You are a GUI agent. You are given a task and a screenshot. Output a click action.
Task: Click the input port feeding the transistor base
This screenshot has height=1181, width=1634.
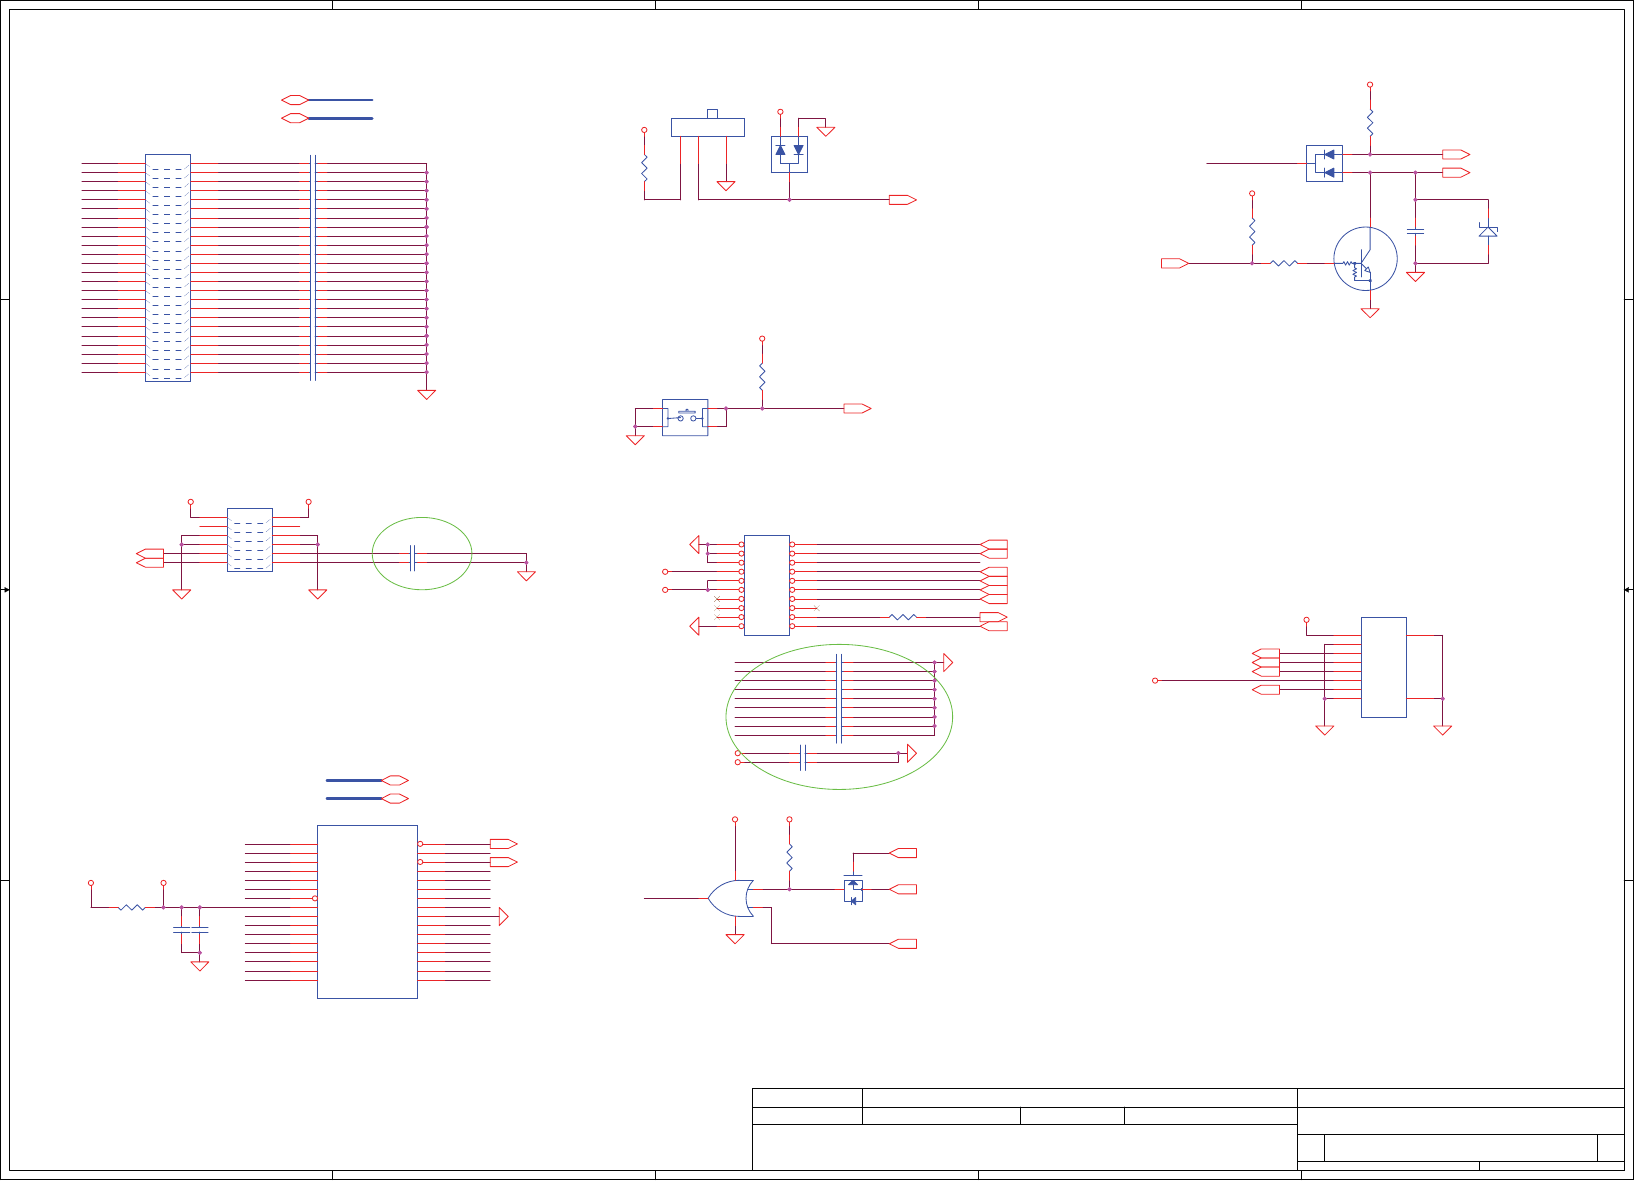tap(1174, 263)
